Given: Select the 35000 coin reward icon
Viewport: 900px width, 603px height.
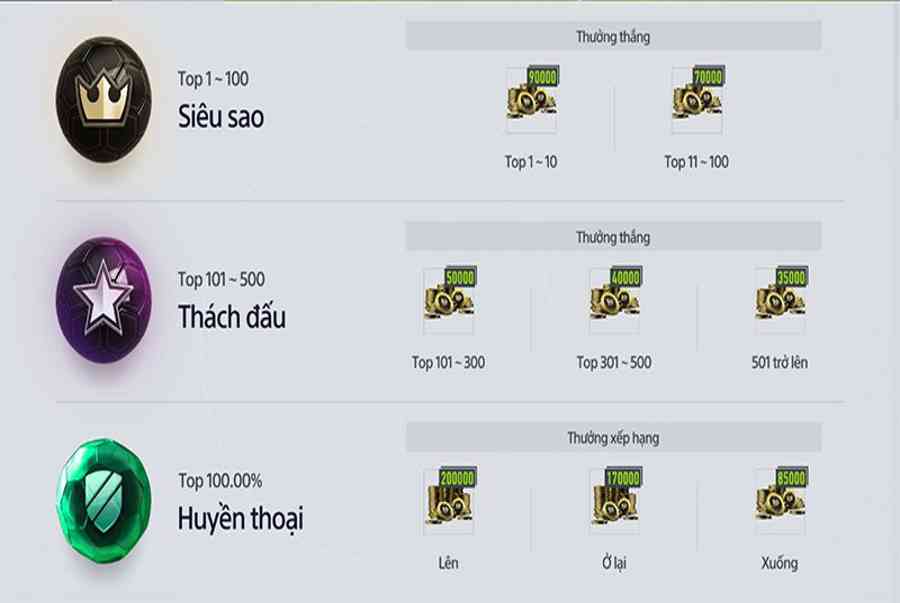Looking at the screenshot, I should point(781,300).
